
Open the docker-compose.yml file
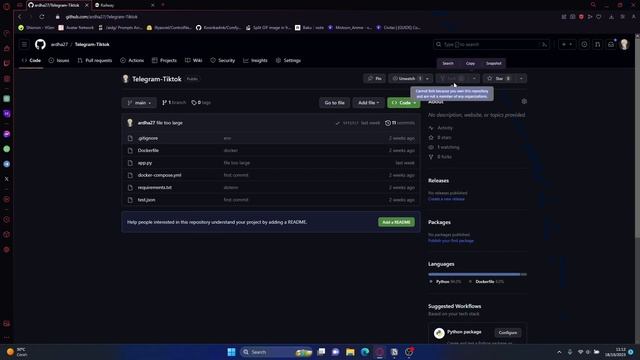159,175
